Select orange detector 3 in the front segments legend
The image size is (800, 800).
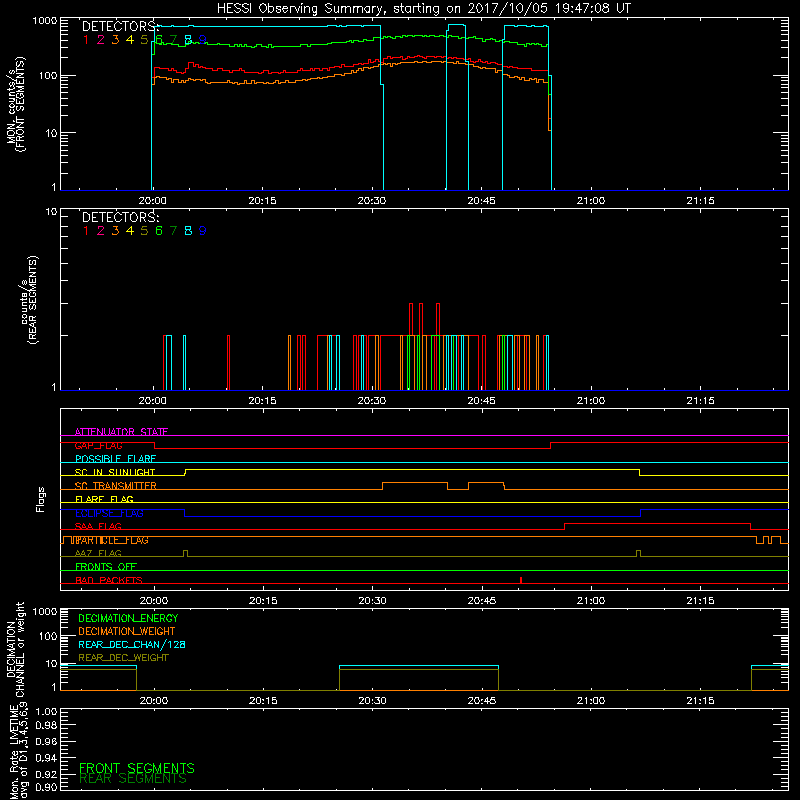pyautogui.click(x=115, y=40)
